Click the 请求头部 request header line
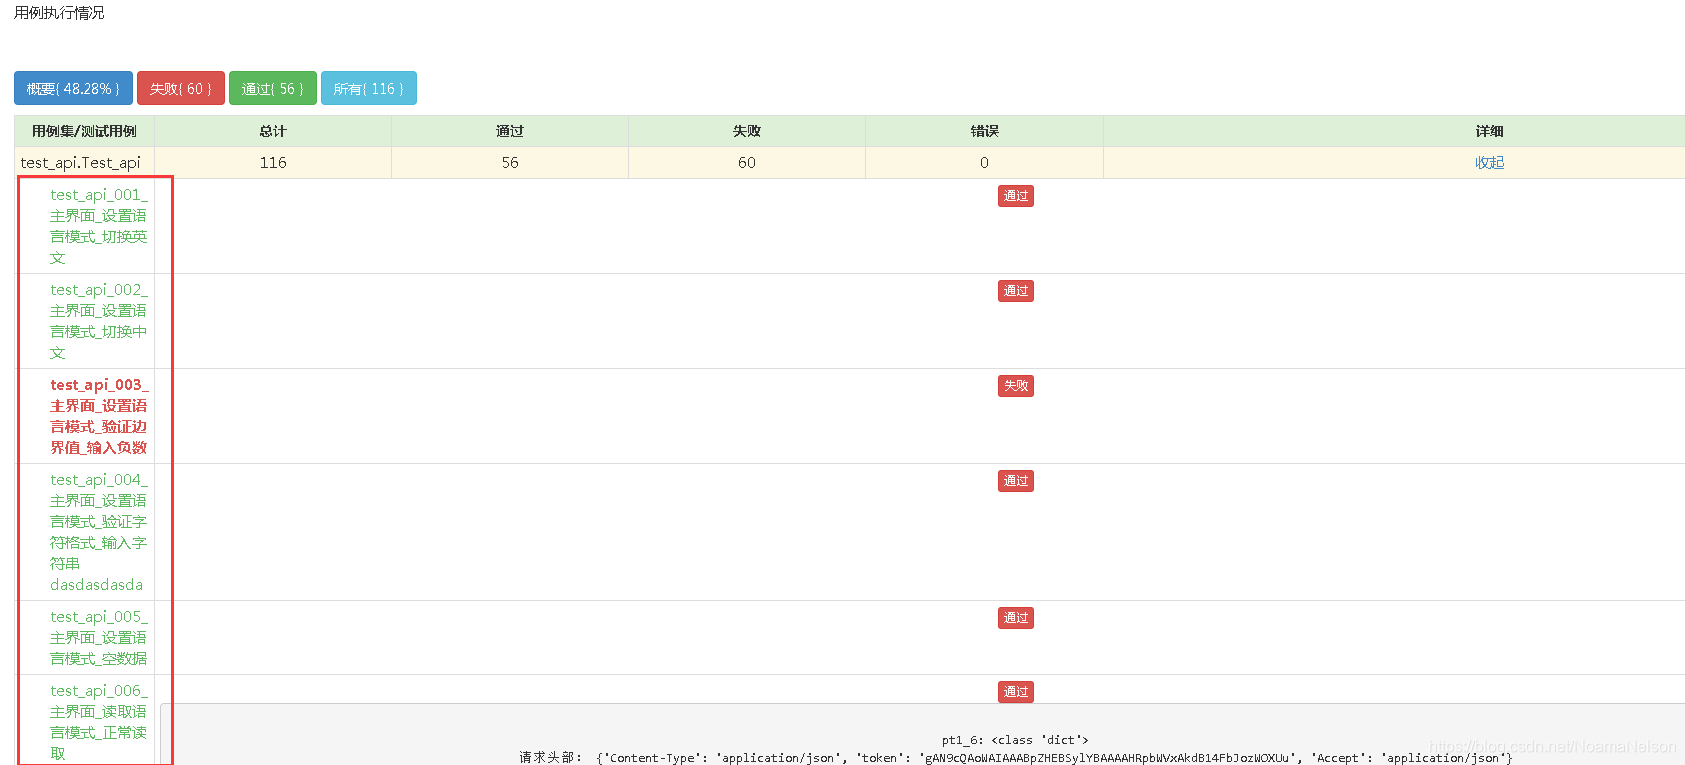Screen dimensions: 1685x765 1016,758
